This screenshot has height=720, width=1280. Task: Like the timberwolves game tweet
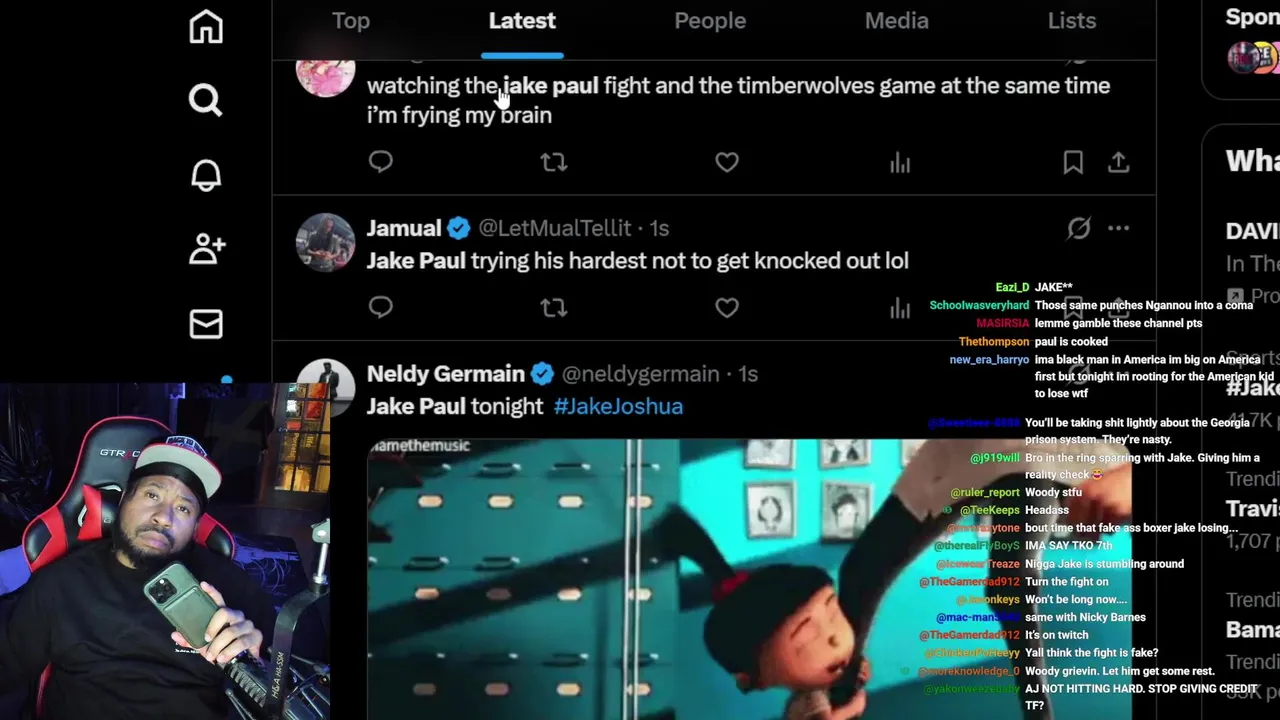coord(727,162)
